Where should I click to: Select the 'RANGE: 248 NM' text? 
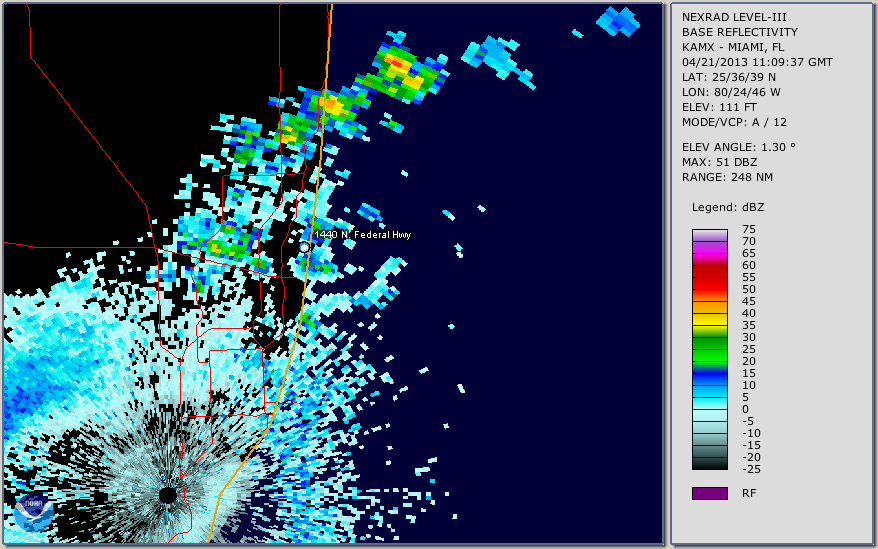[x=727, y=178]
